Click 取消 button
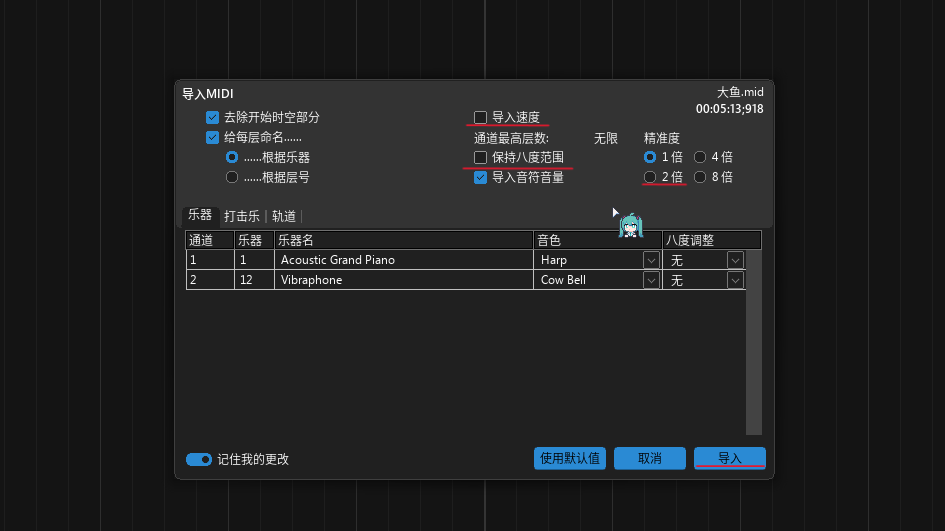Viewport: 945px width, 531px height. [650, 458]
